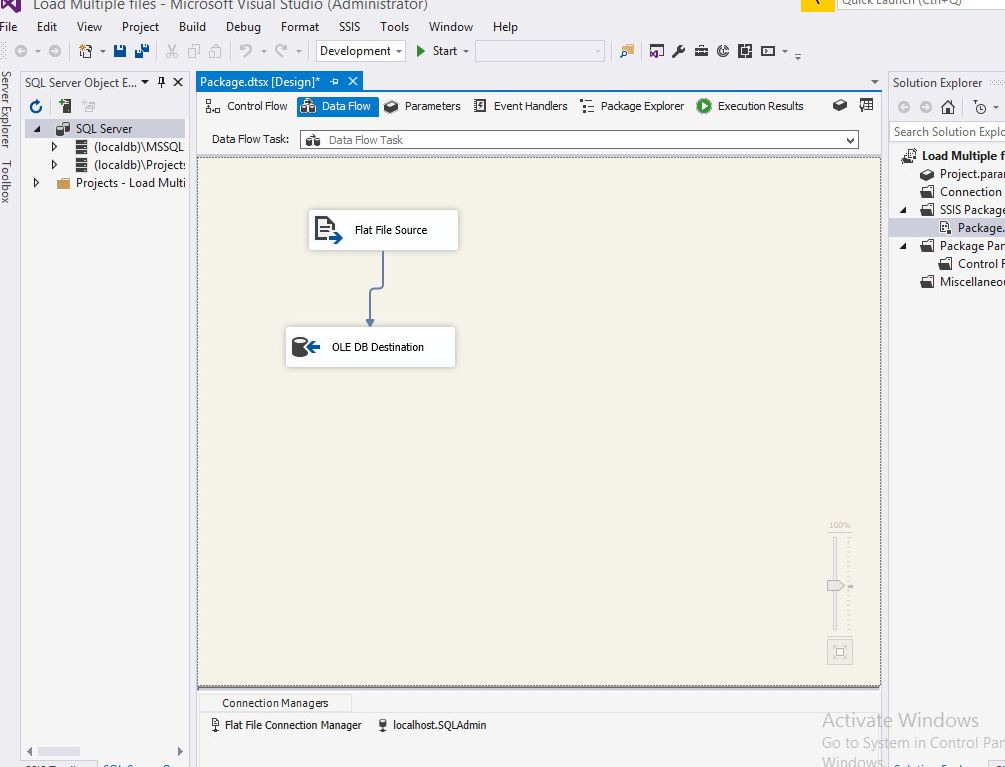The width and height of the screenshot is (1005, 767).
Task: View the Execution Results tab
Action: coord(761,105)
